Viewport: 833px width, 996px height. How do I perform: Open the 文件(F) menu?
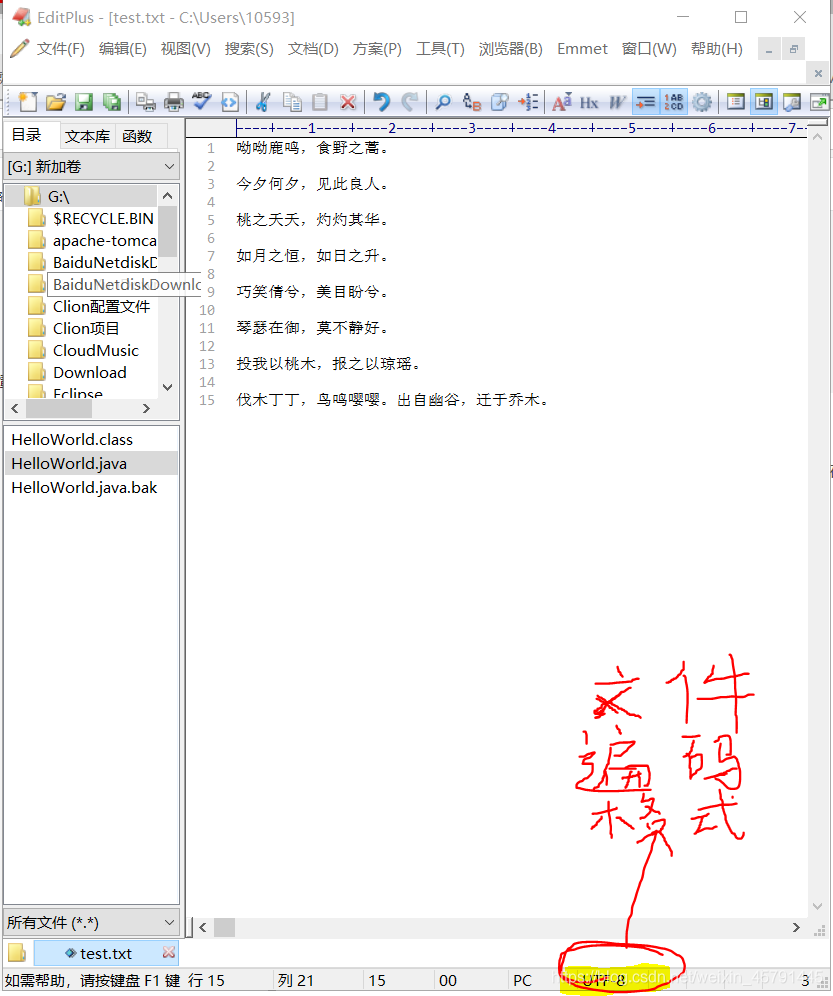[x=60, y=49]
